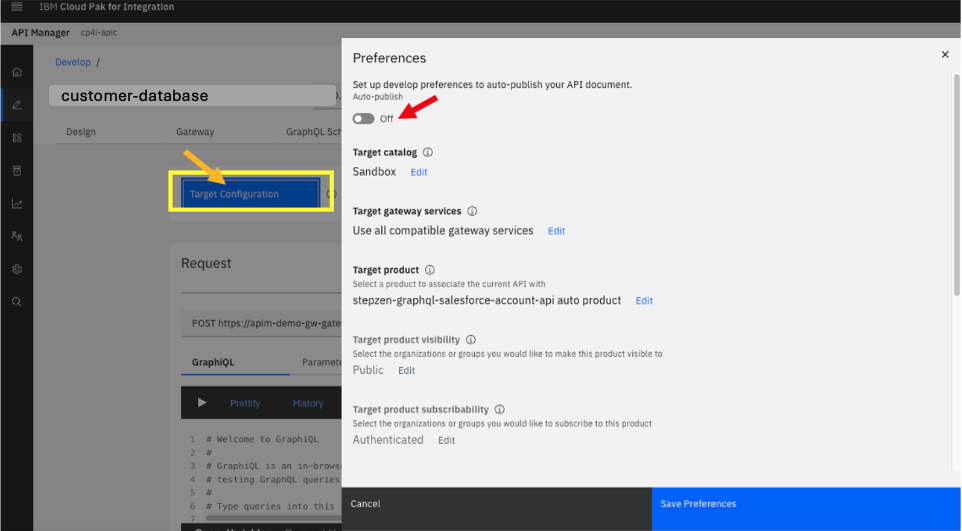Viewport: 962px width, 531px height.
Task: Edit the Sandbox target catalog
Action: 418,172
